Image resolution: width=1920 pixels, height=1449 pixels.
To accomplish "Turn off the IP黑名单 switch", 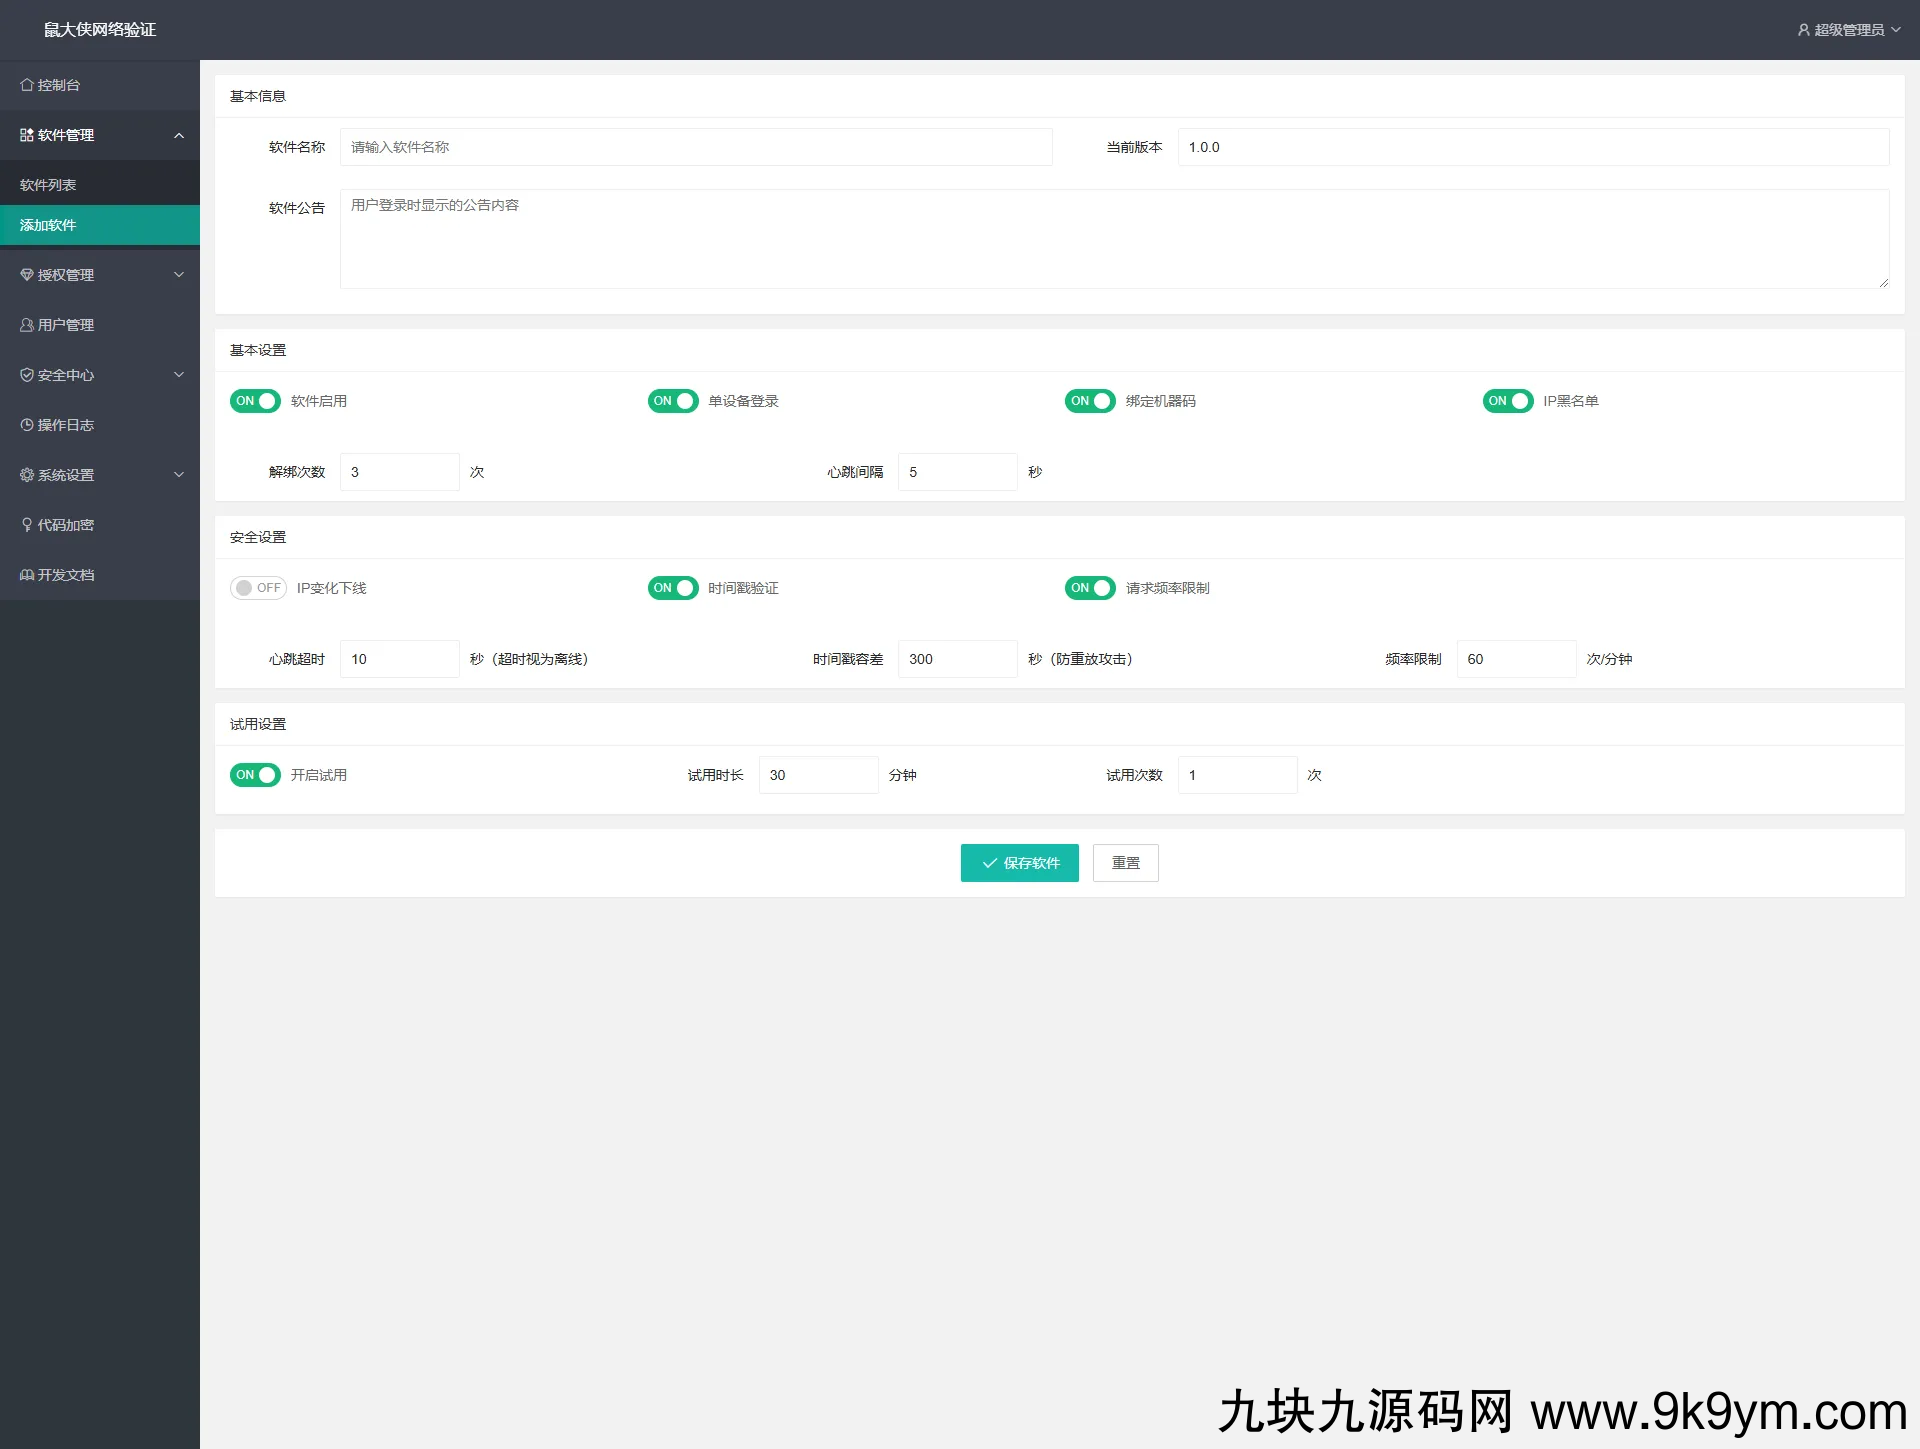I will tap(1507, 401).
